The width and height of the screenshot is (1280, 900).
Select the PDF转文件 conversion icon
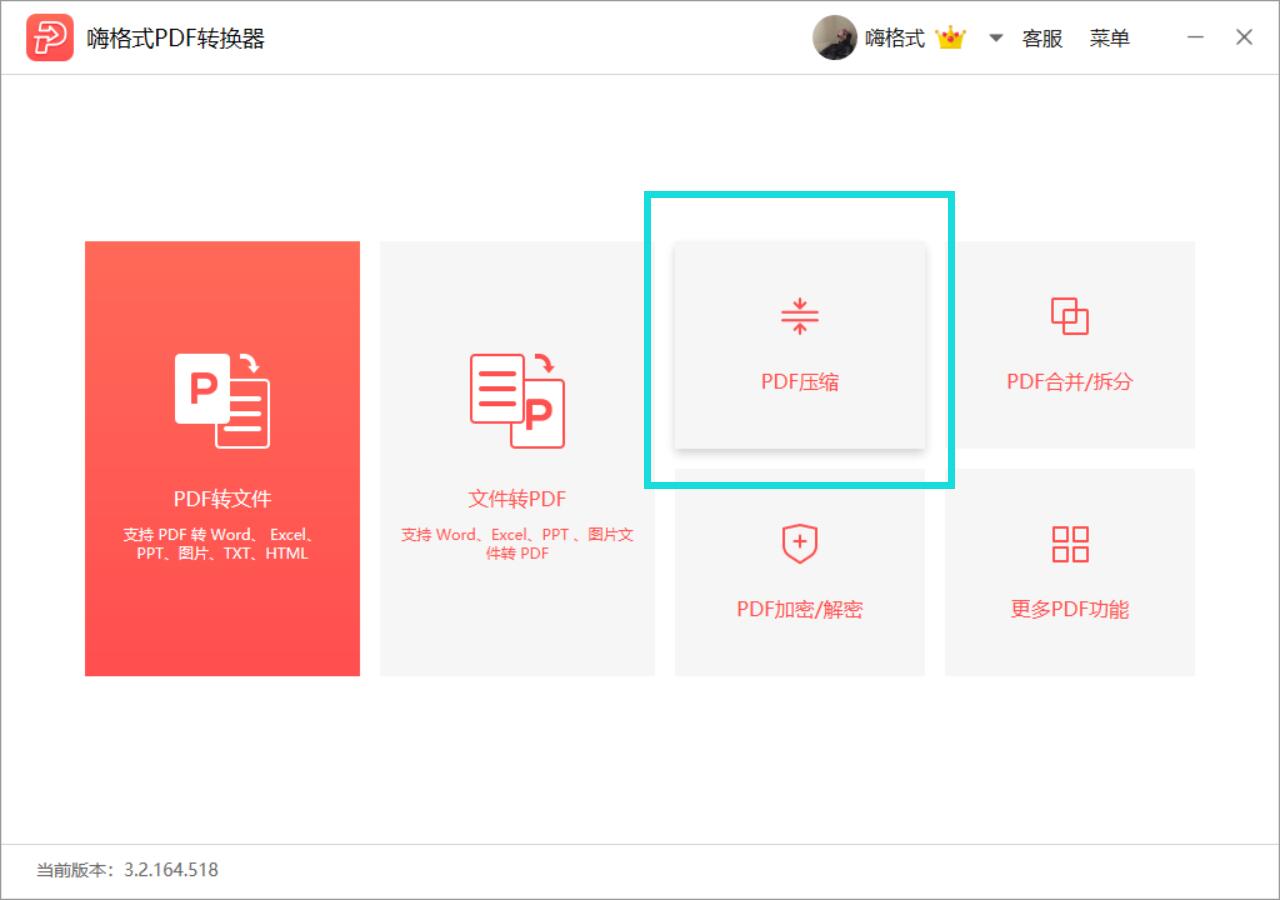pos(222,400)
